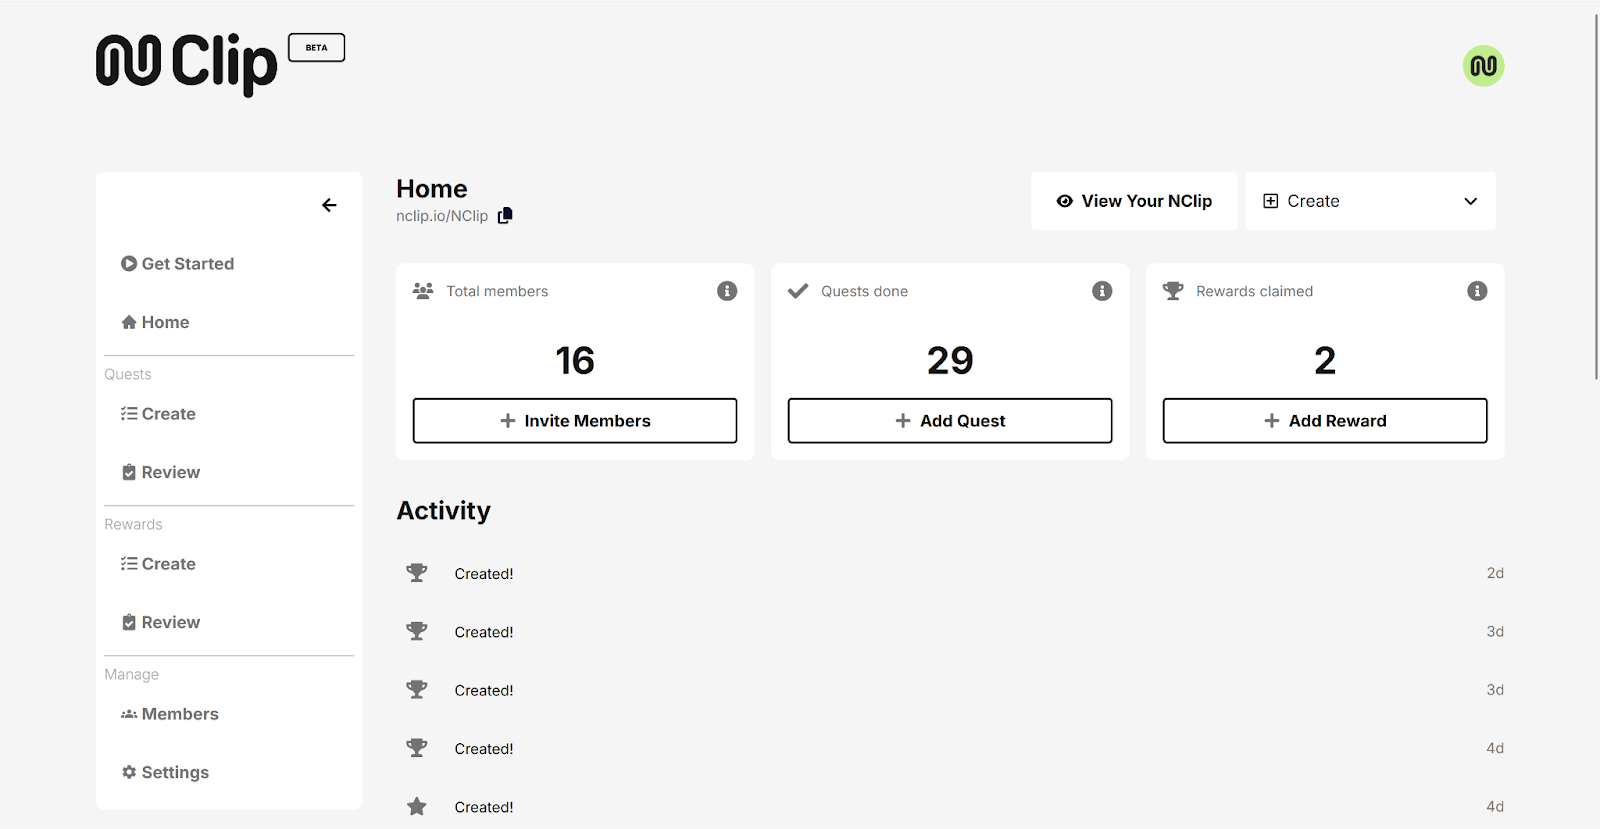The width and height of the screenshot is (1600, 829).
Task: Collapse sidebar with the back arrow
Action: (329, 205)
